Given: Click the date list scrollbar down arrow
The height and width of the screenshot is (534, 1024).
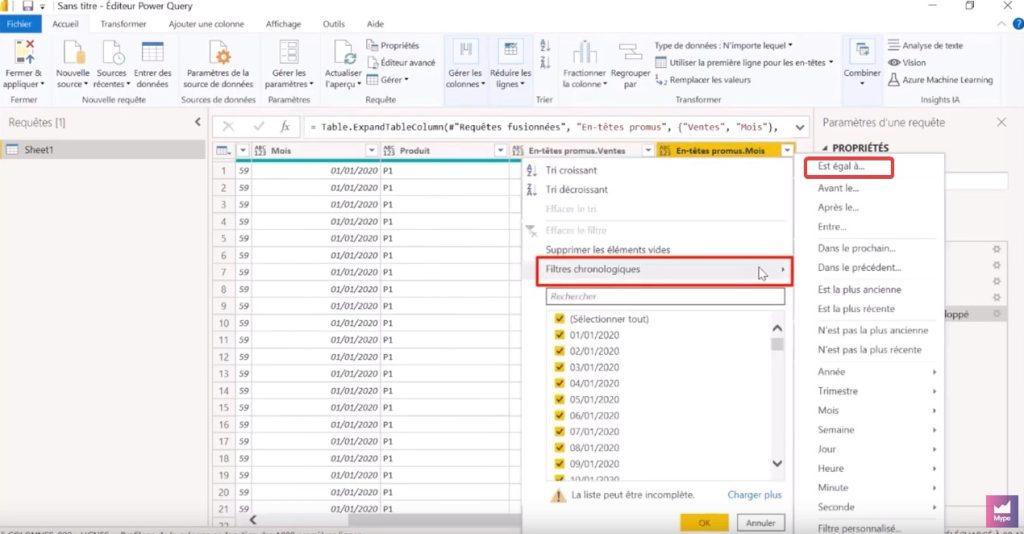Looking at the screenshot, I should (777, 463).
